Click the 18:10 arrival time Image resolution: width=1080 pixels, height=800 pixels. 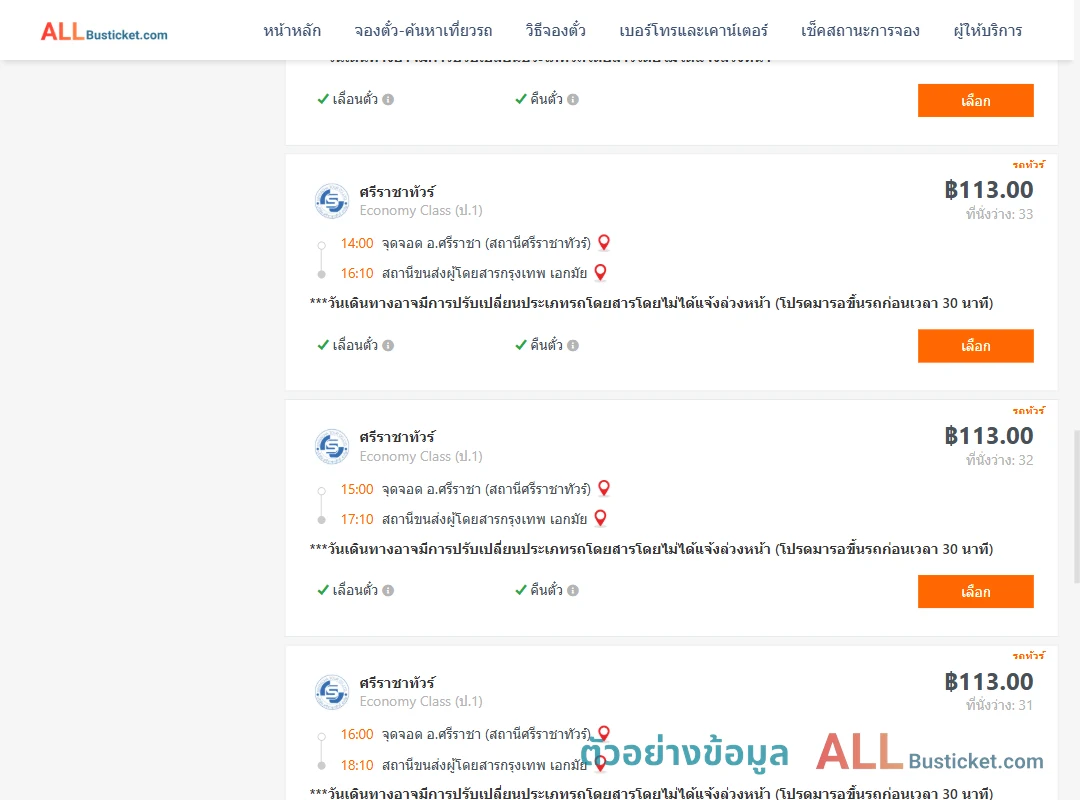coord(357,766)
